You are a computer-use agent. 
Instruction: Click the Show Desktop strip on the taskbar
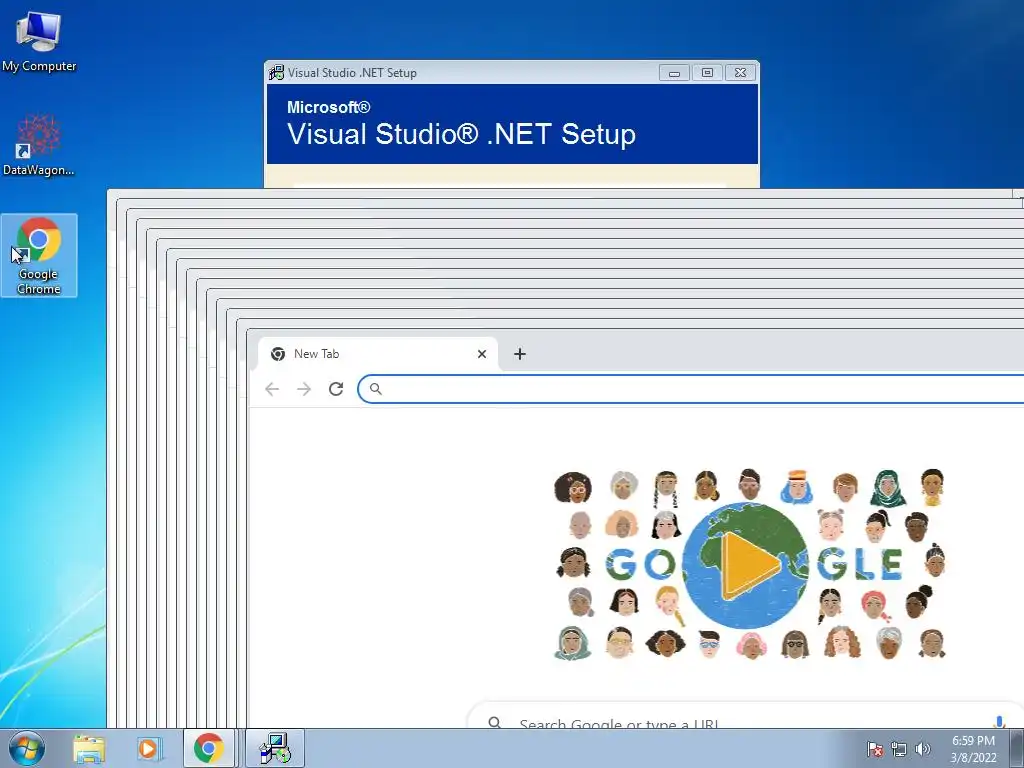[x=1017, y=748]
